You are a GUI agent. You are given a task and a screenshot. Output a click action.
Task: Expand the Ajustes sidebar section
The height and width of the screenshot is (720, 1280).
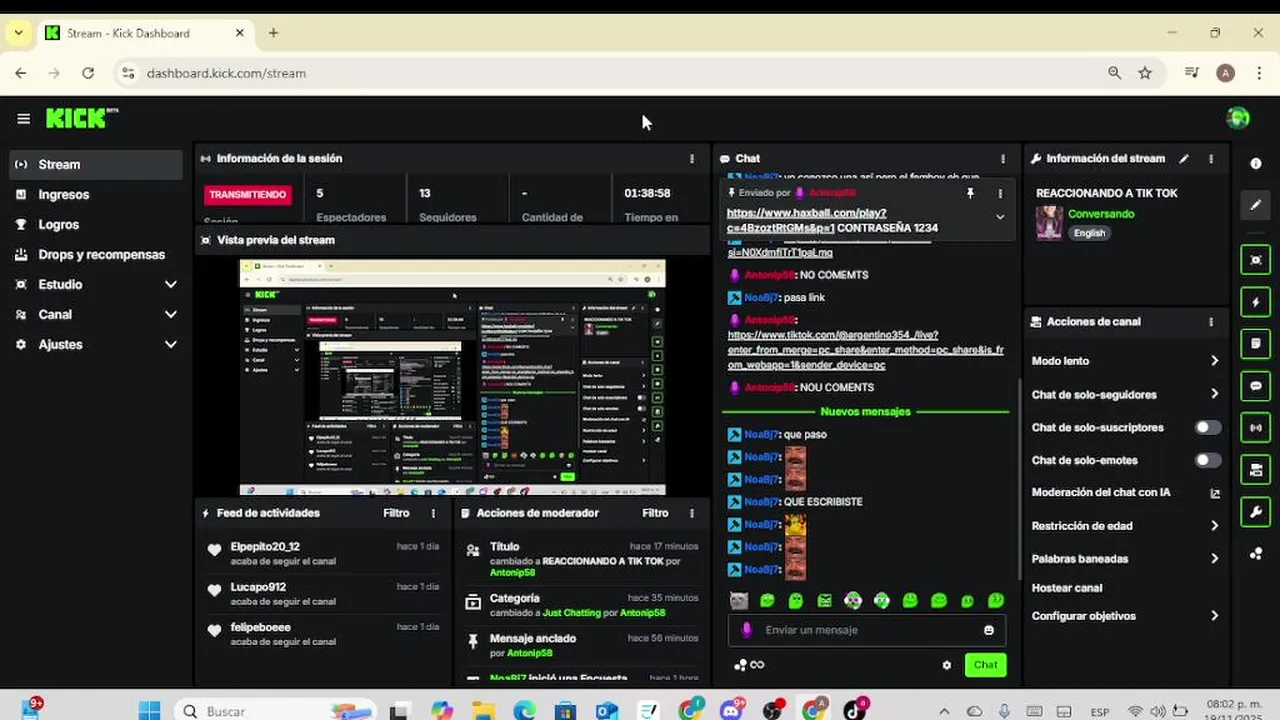(x=170, y=345)
